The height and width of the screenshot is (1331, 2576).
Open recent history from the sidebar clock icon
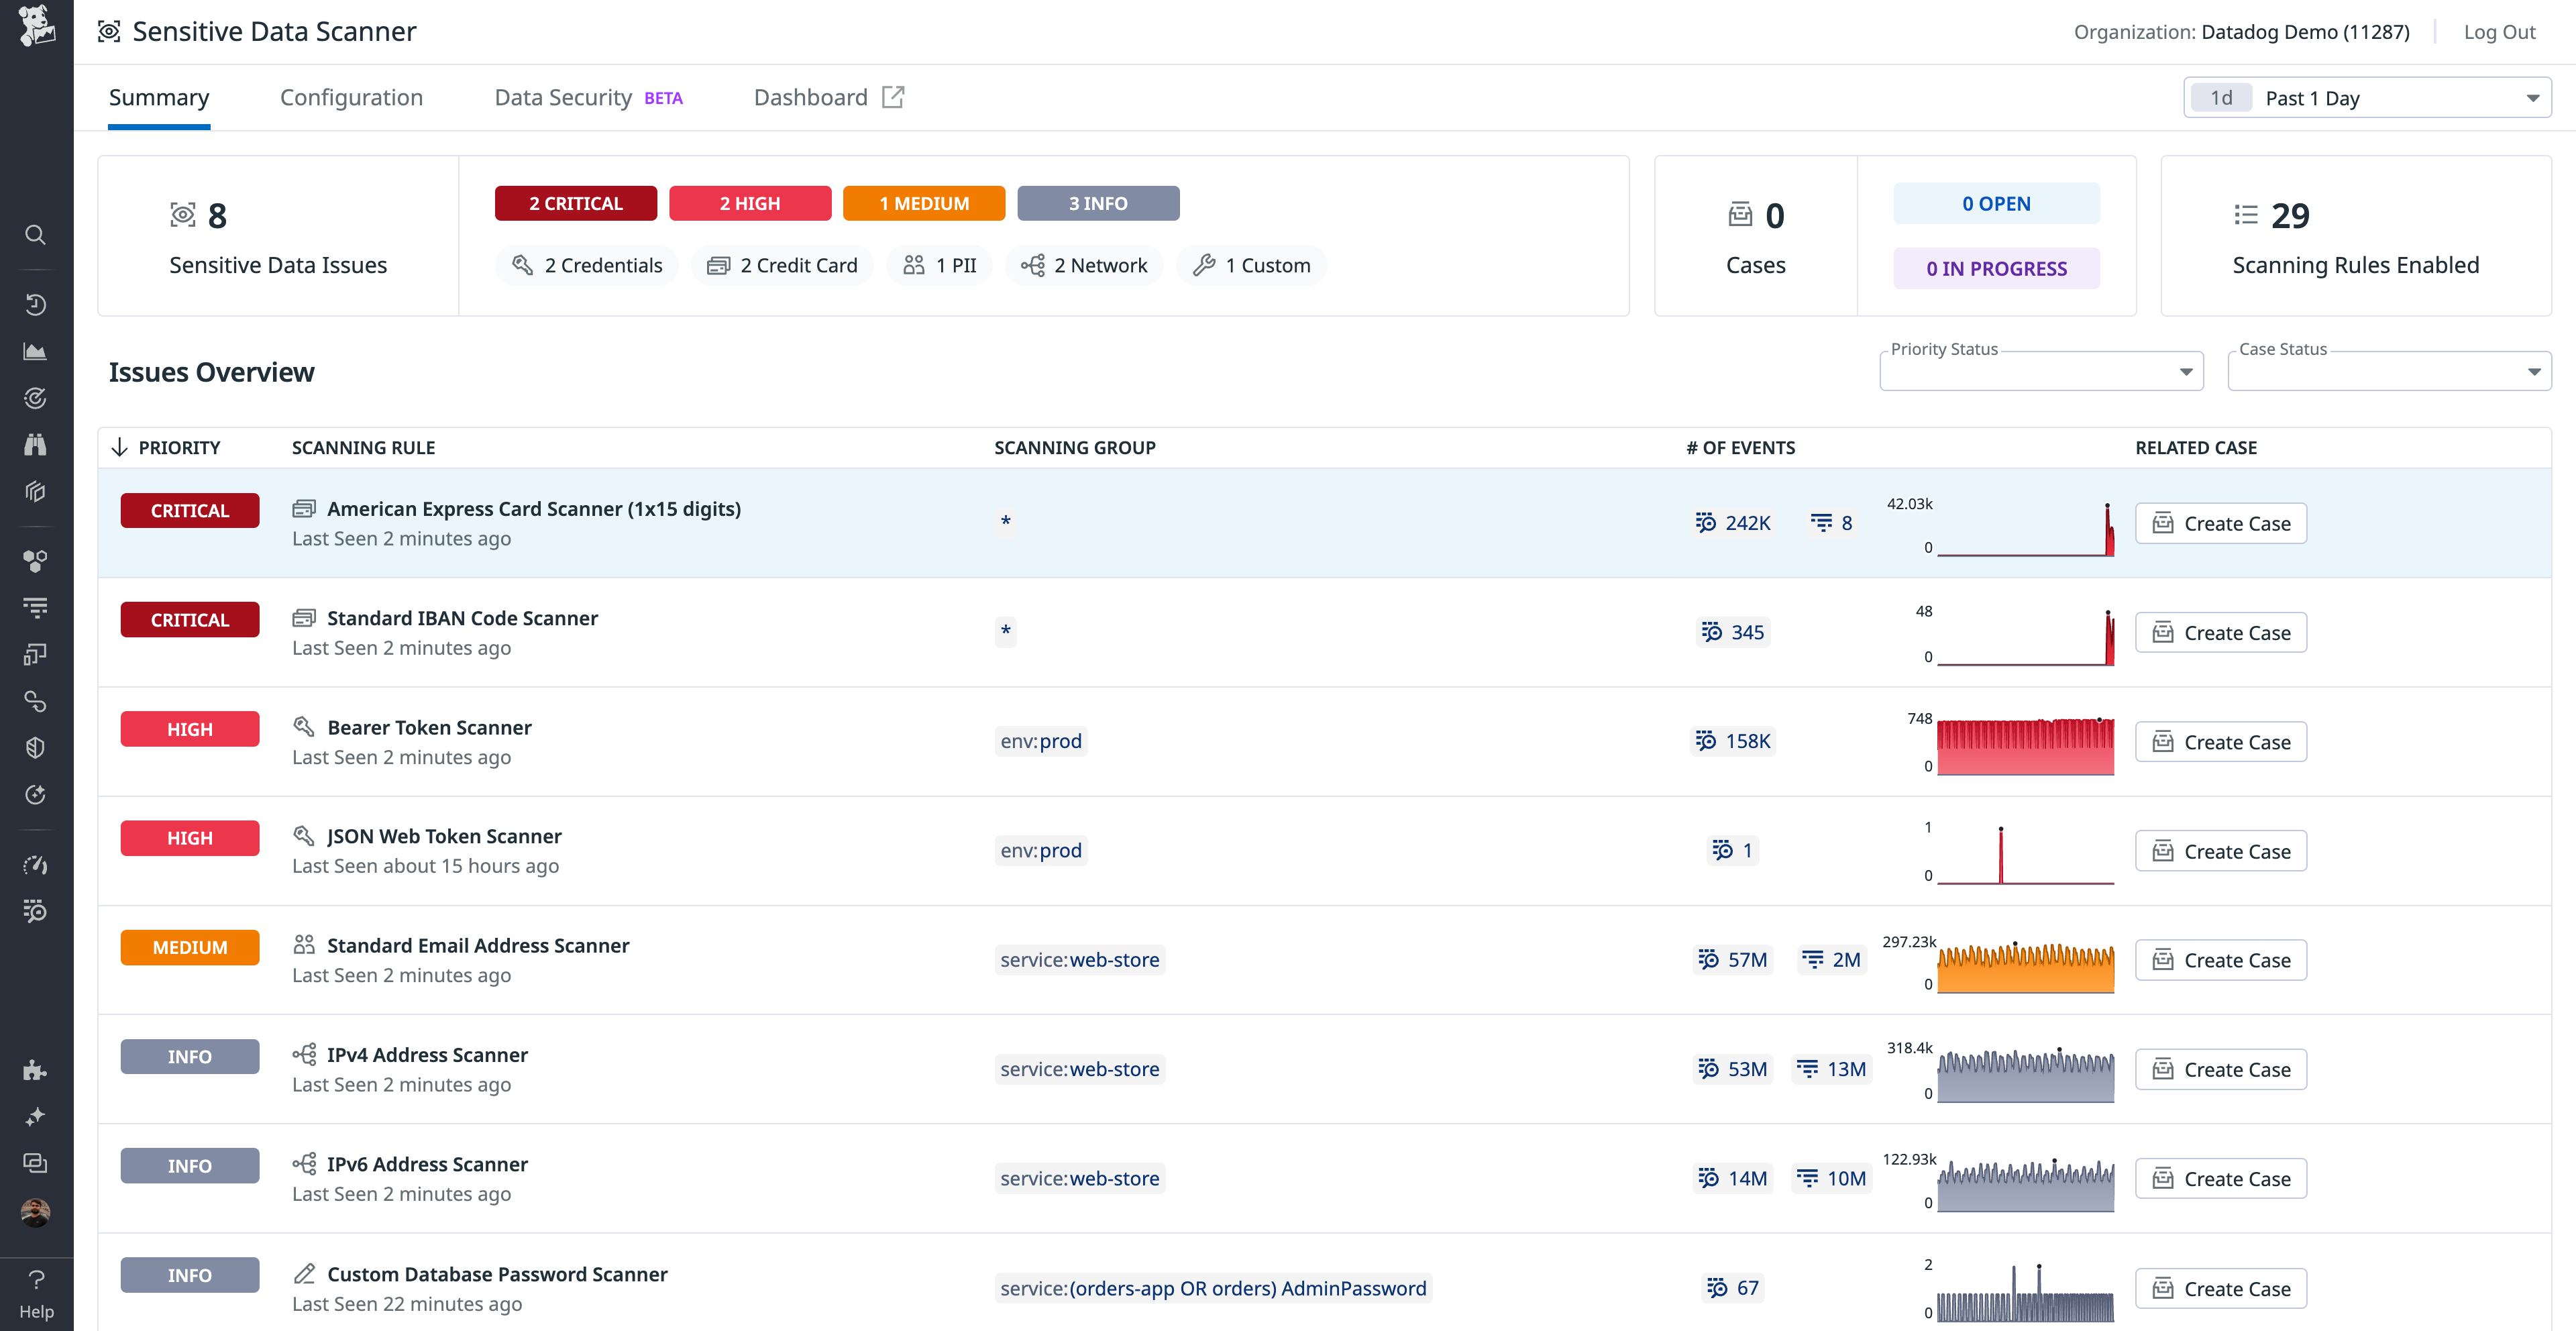[x=35, y=305]
